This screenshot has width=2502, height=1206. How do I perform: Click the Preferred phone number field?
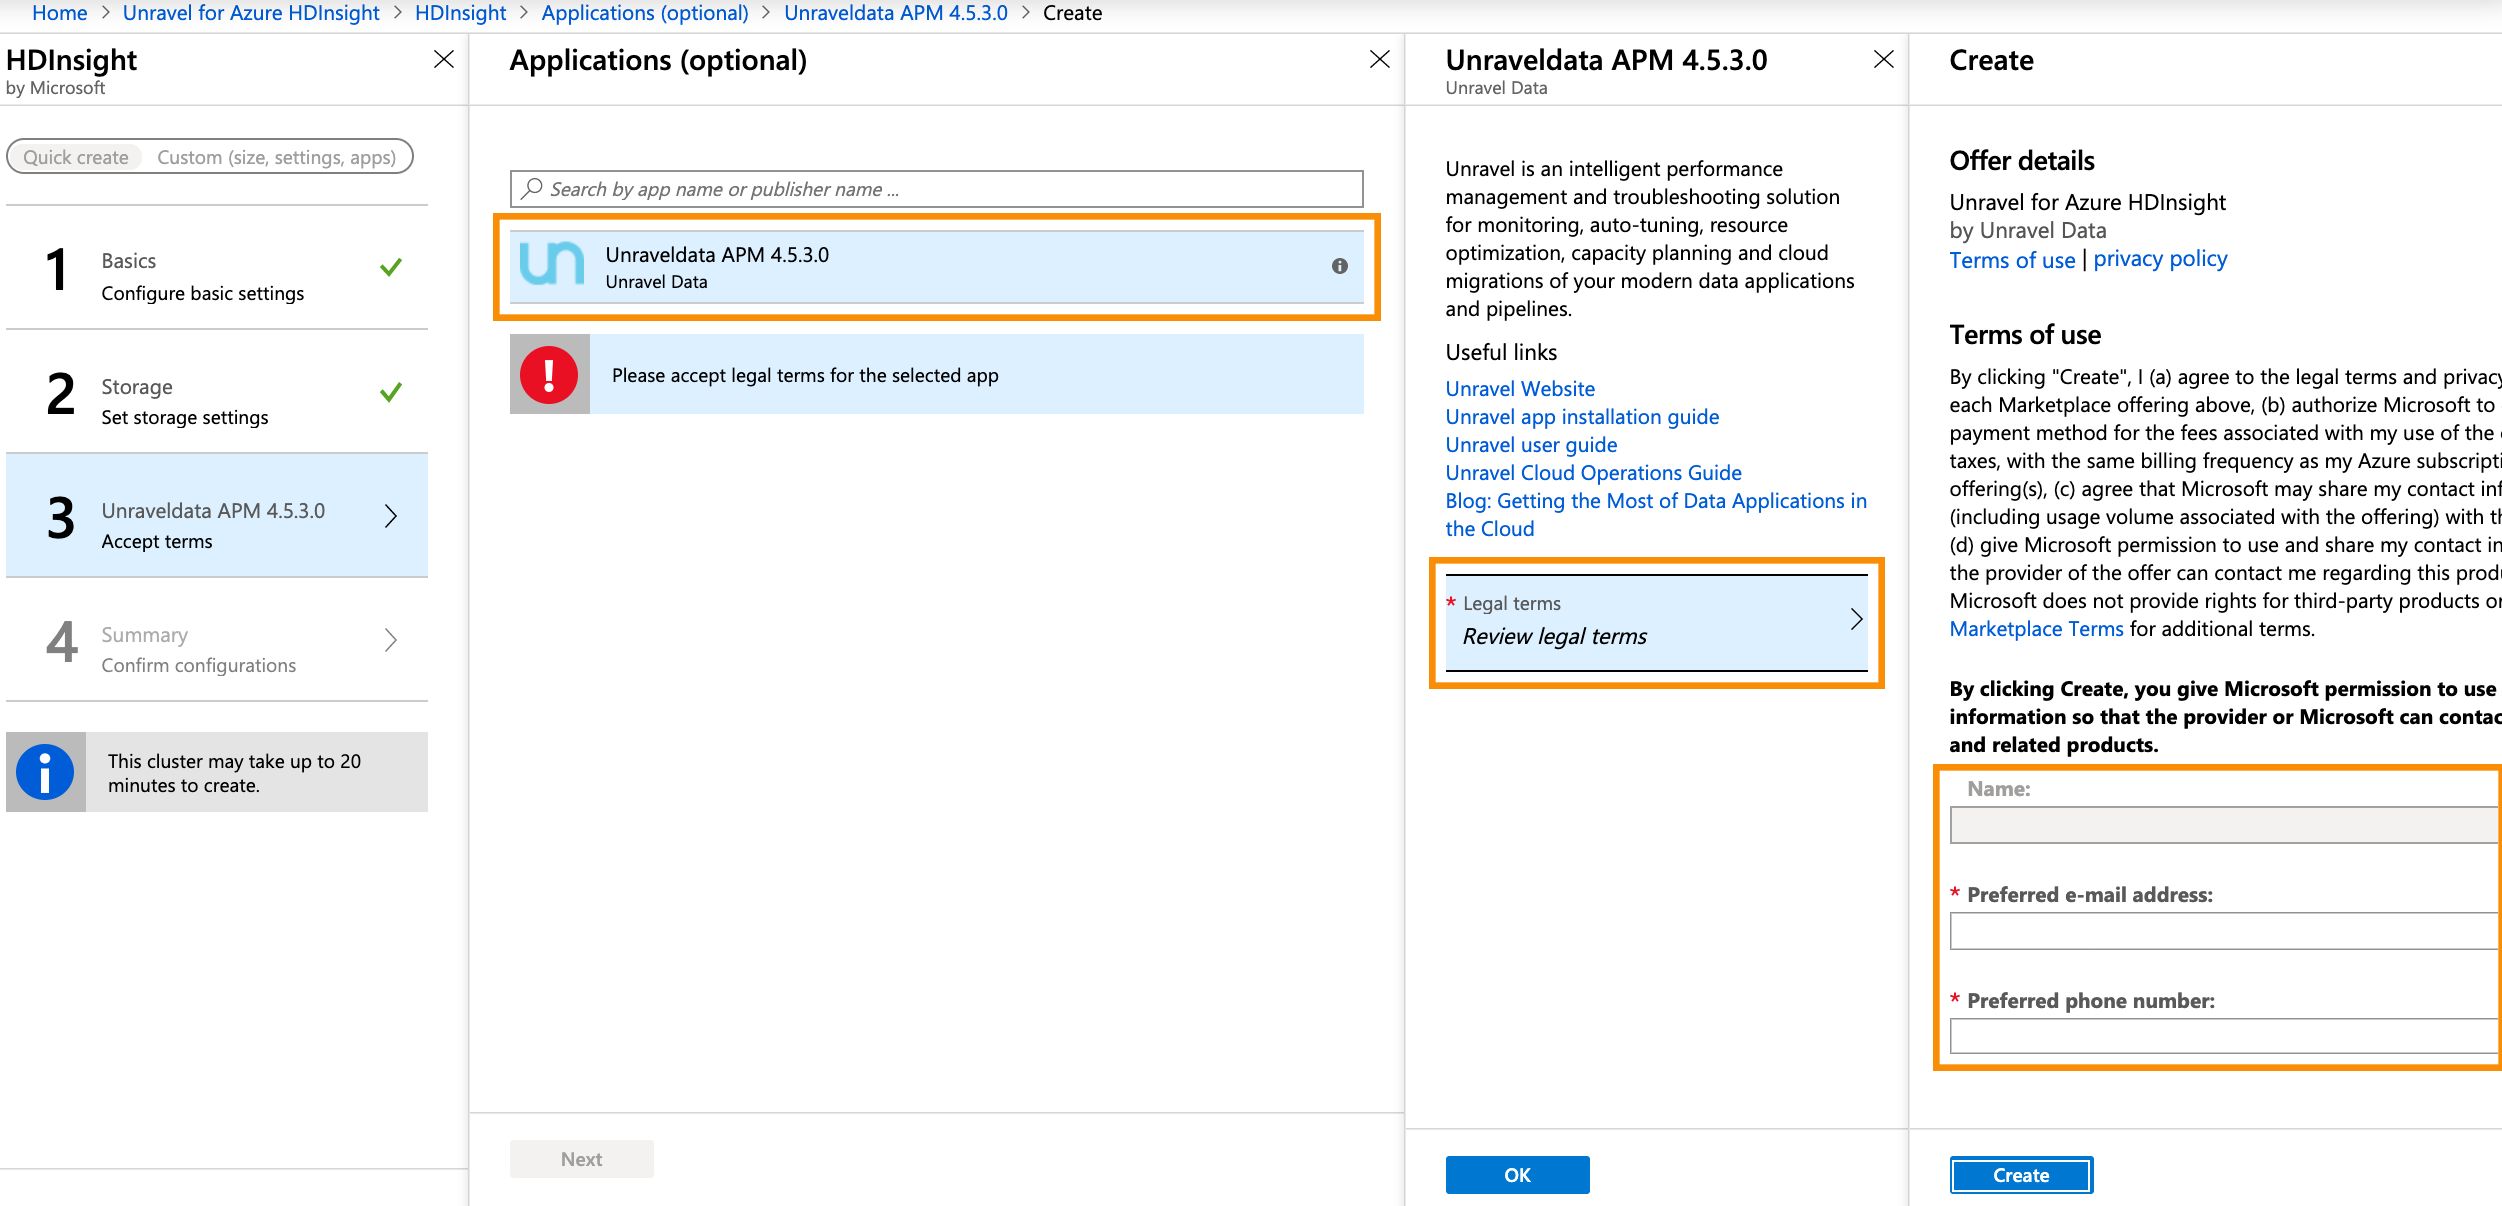(x=2225, y=1036)
